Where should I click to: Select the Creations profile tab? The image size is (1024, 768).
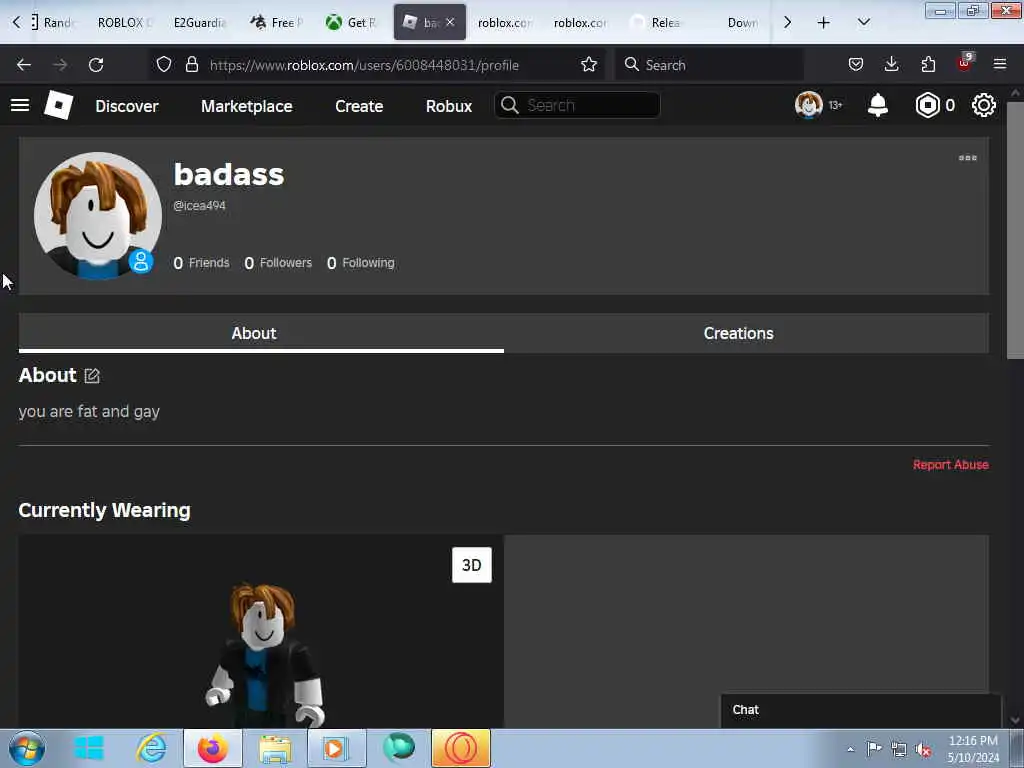(x=746, y=333)
